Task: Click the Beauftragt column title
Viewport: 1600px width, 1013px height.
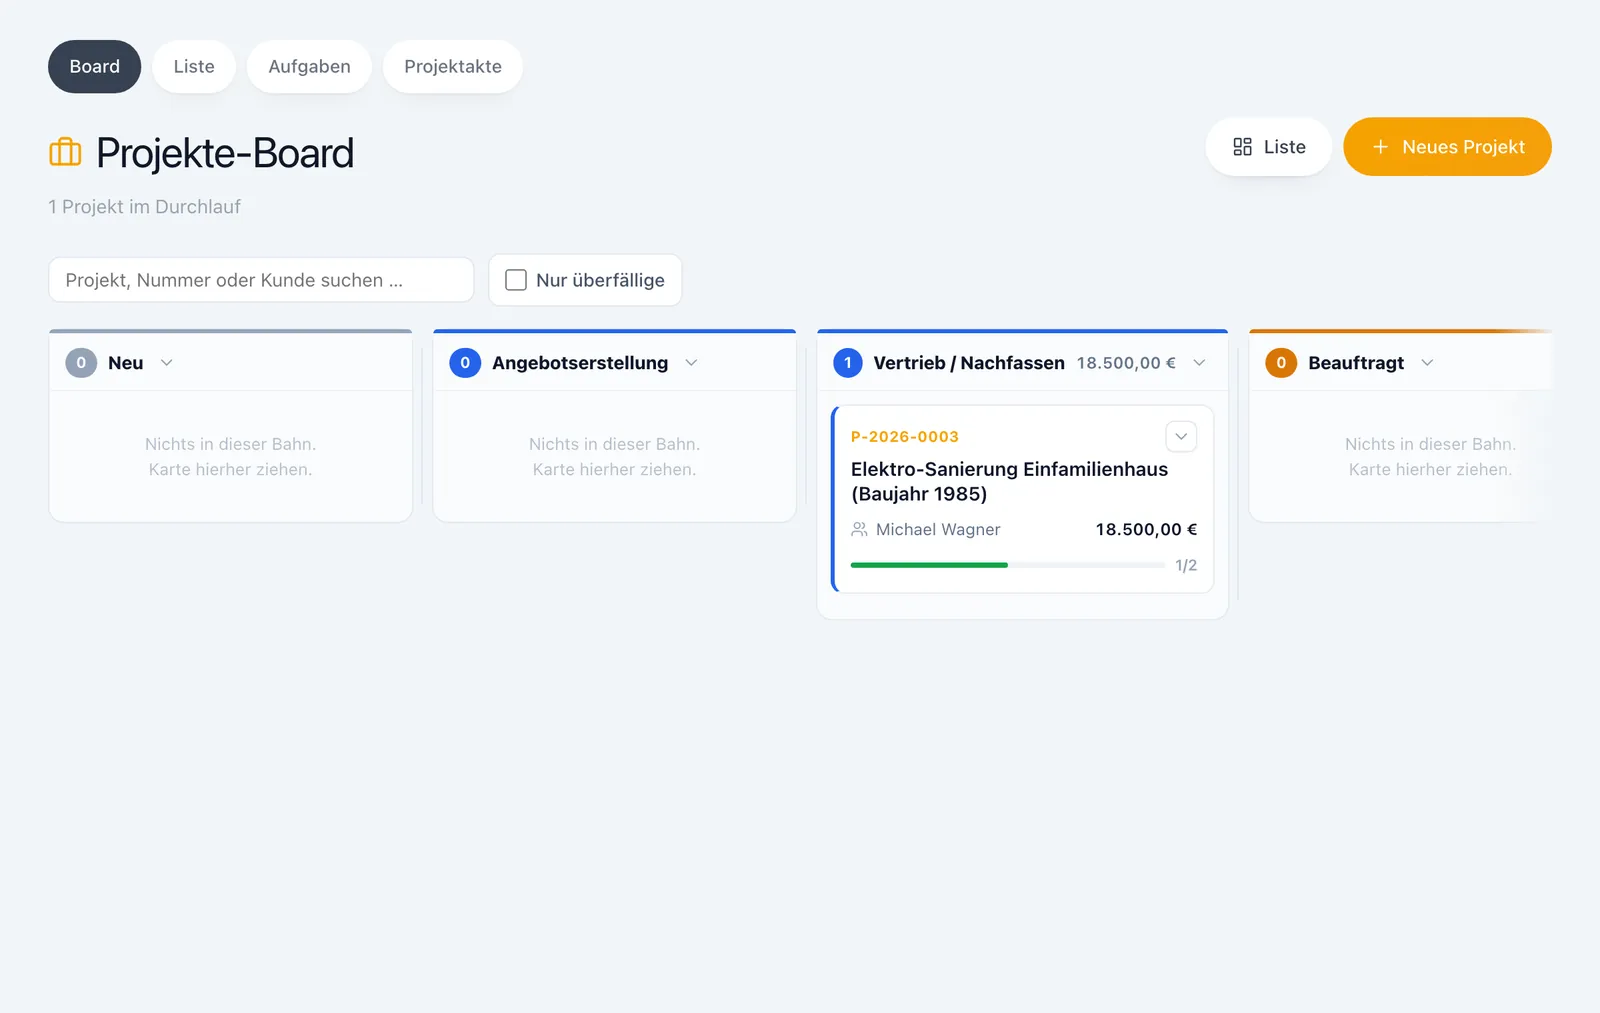Action: (1356, 363)
